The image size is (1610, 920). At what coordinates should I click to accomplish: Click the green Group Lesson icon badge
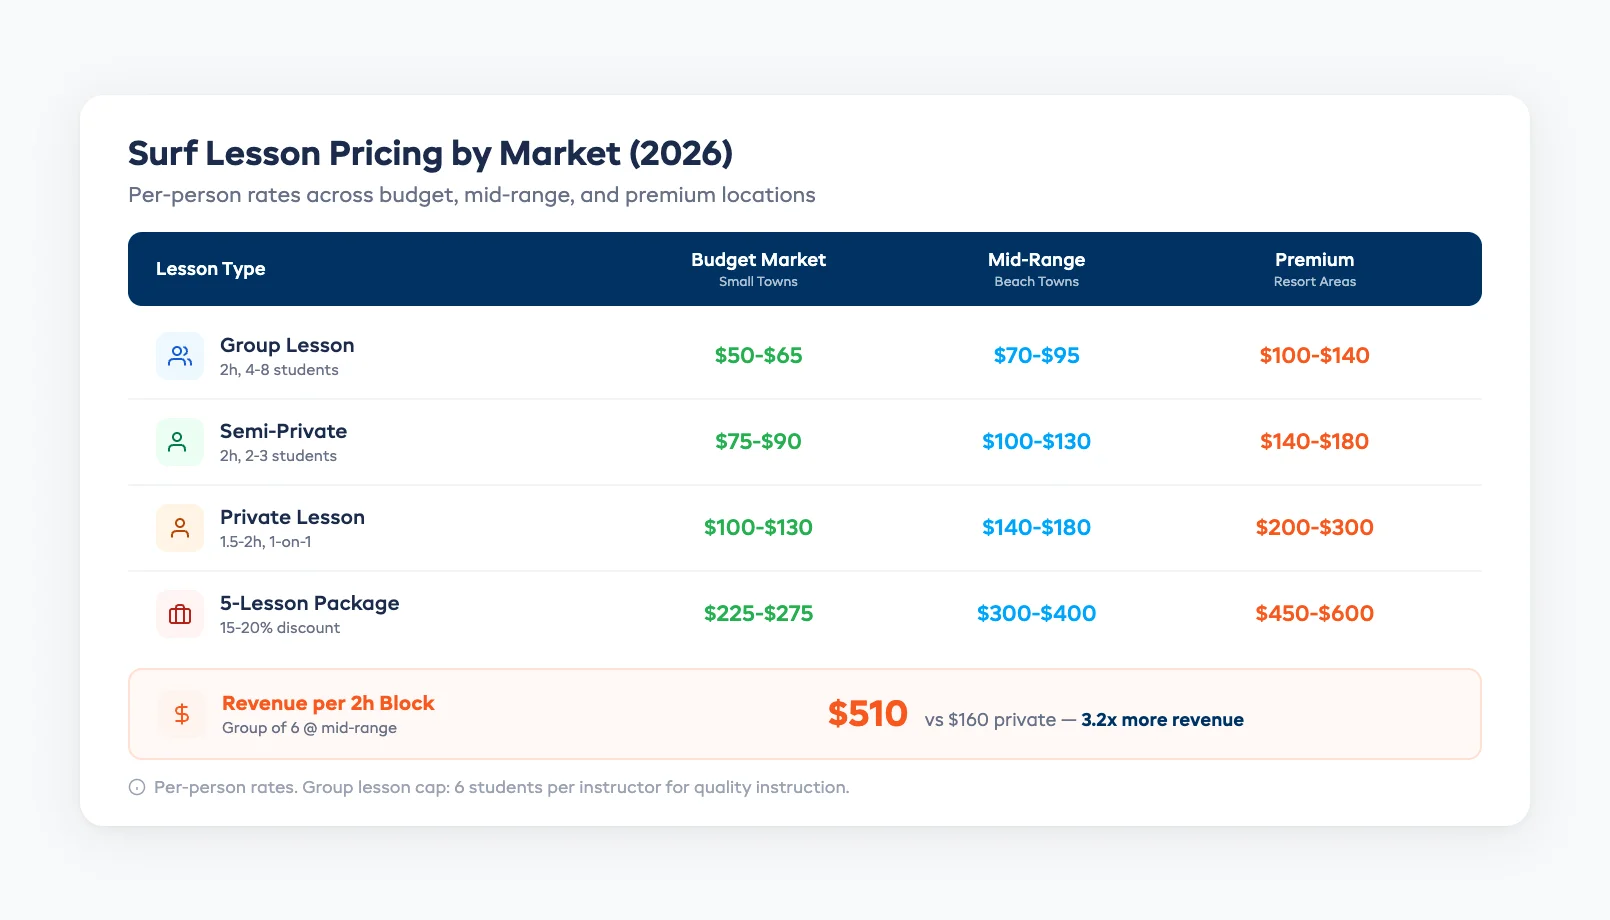tap(179, 355)
